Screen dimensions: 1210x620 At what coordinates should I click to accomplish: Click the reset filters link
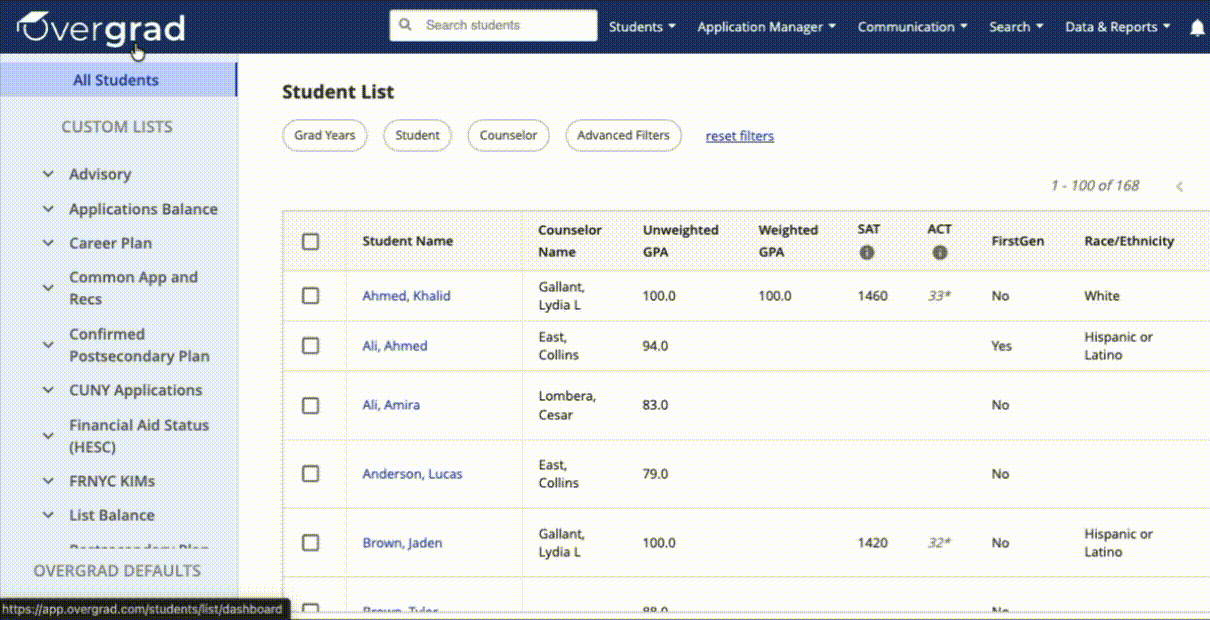pos(740,136)
